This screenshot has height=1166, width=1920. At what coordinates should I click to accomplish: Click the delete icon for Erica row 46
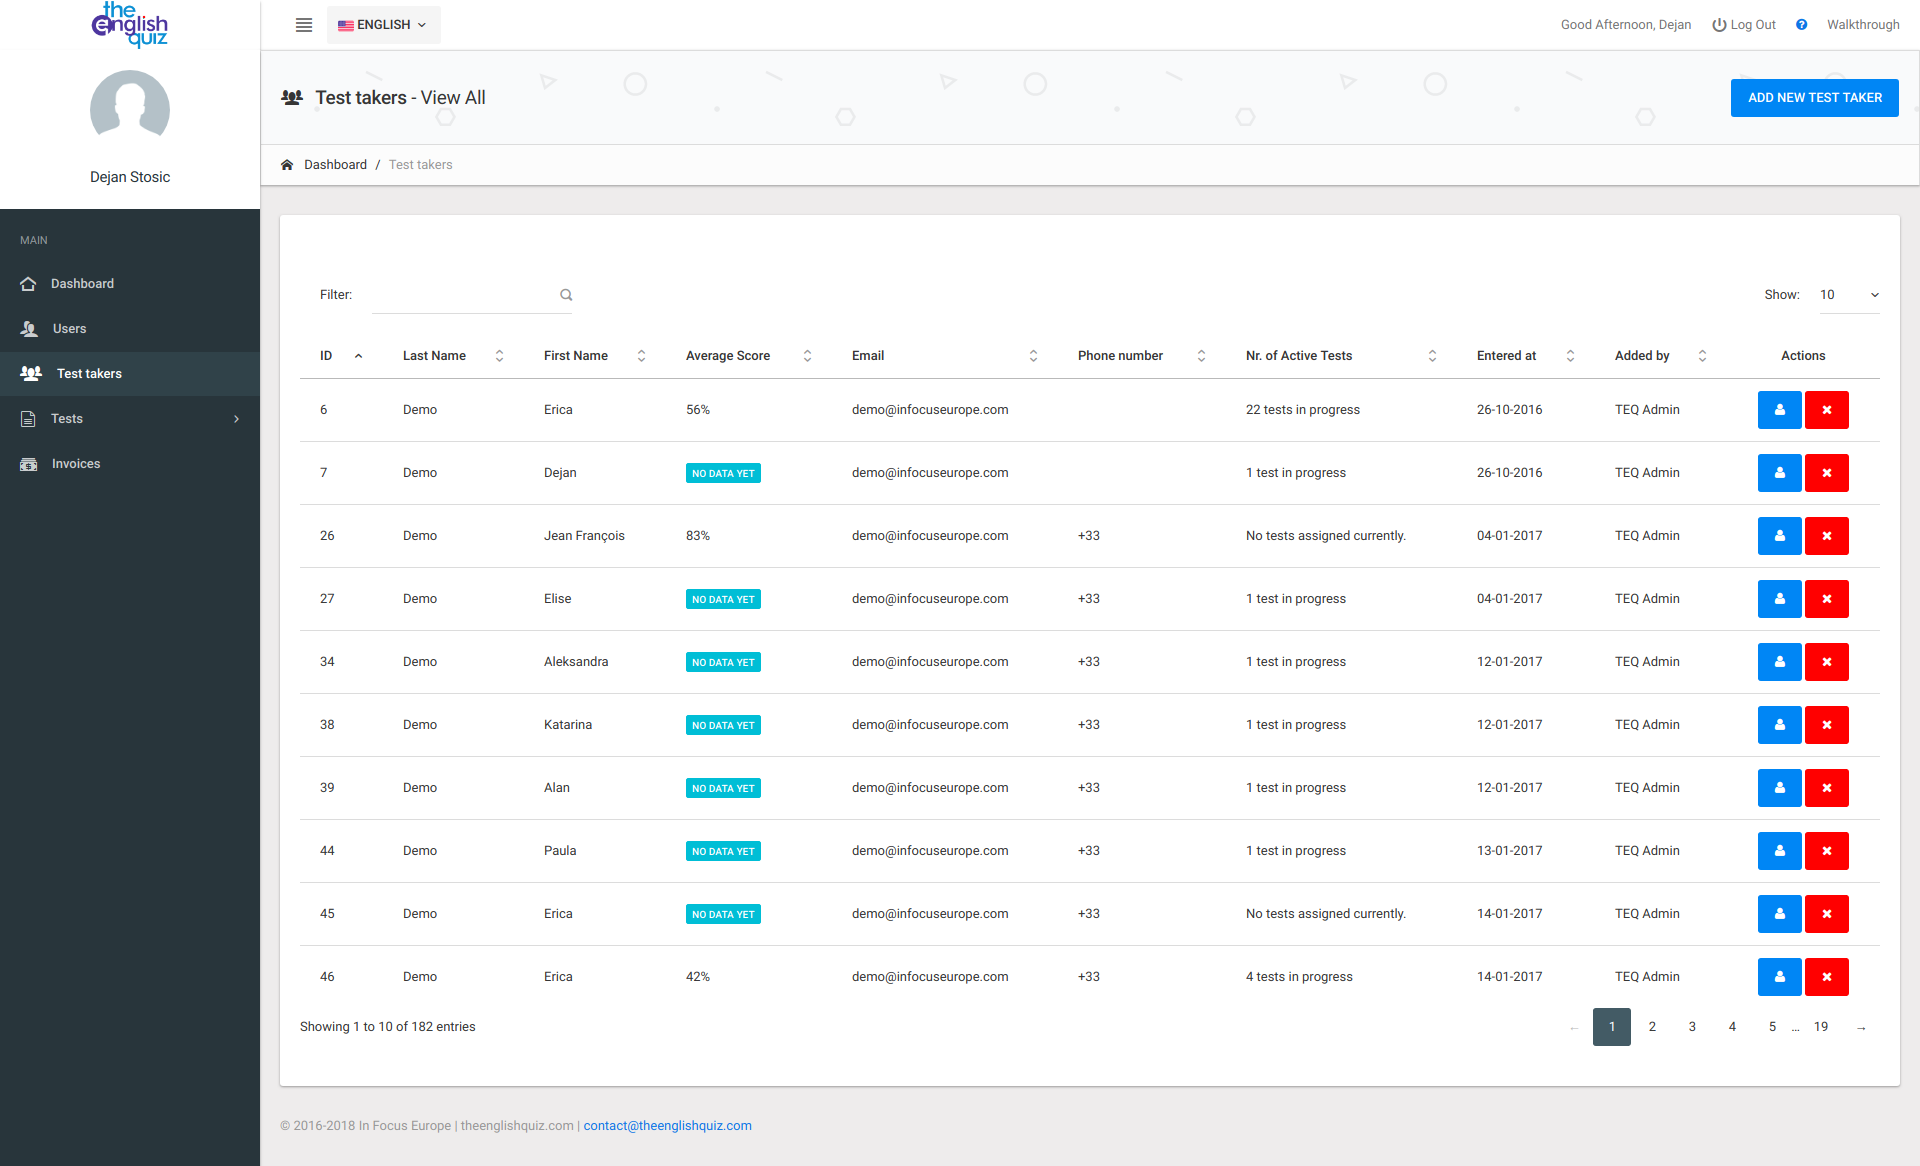(x=1827, y=975)
